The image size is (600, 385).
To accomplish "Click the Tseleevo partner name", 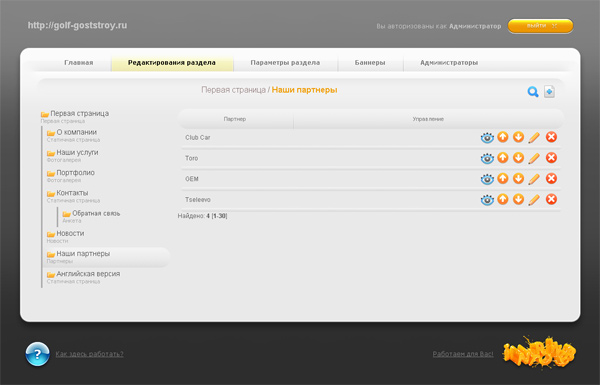I will pos(198,200).
